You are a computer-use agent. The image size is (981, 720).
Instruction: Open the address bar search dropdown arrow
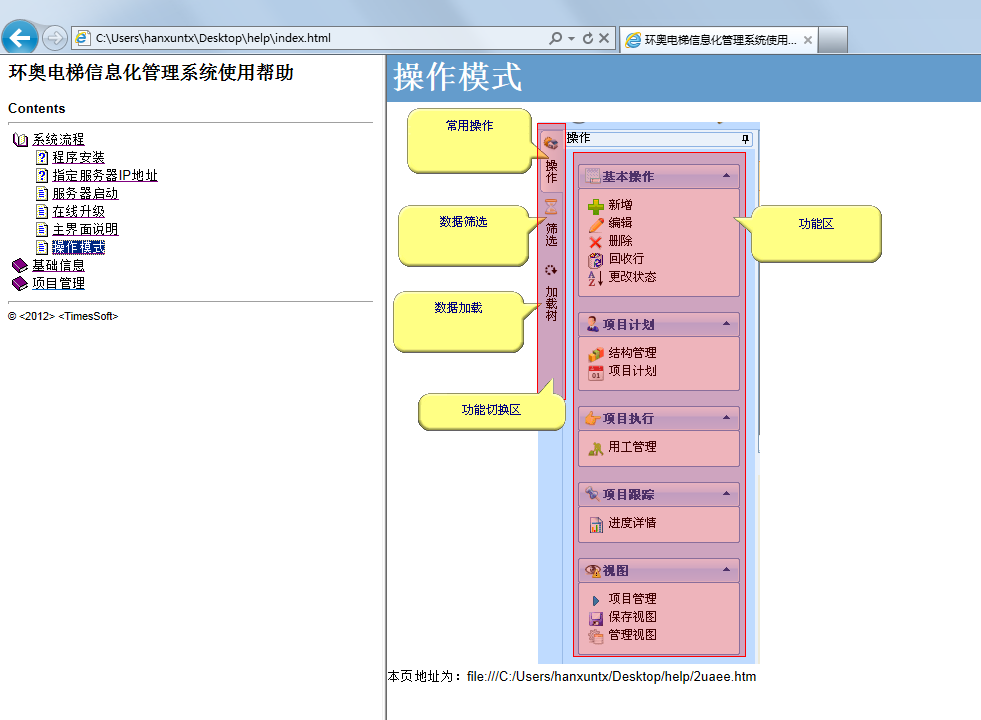571,39
